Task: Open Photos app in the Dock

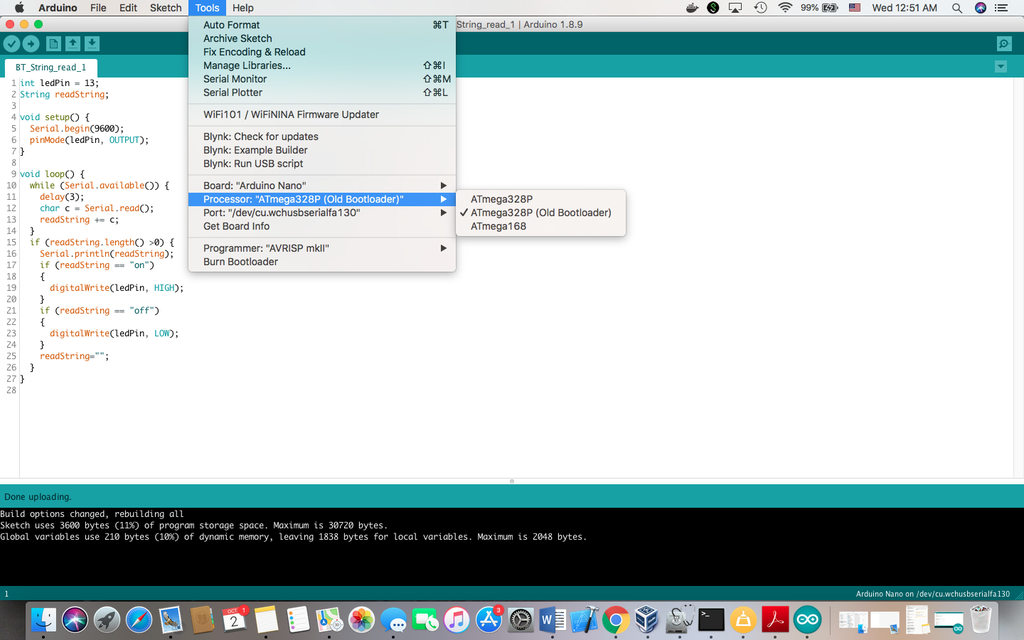Action: (x=361, y=619)
